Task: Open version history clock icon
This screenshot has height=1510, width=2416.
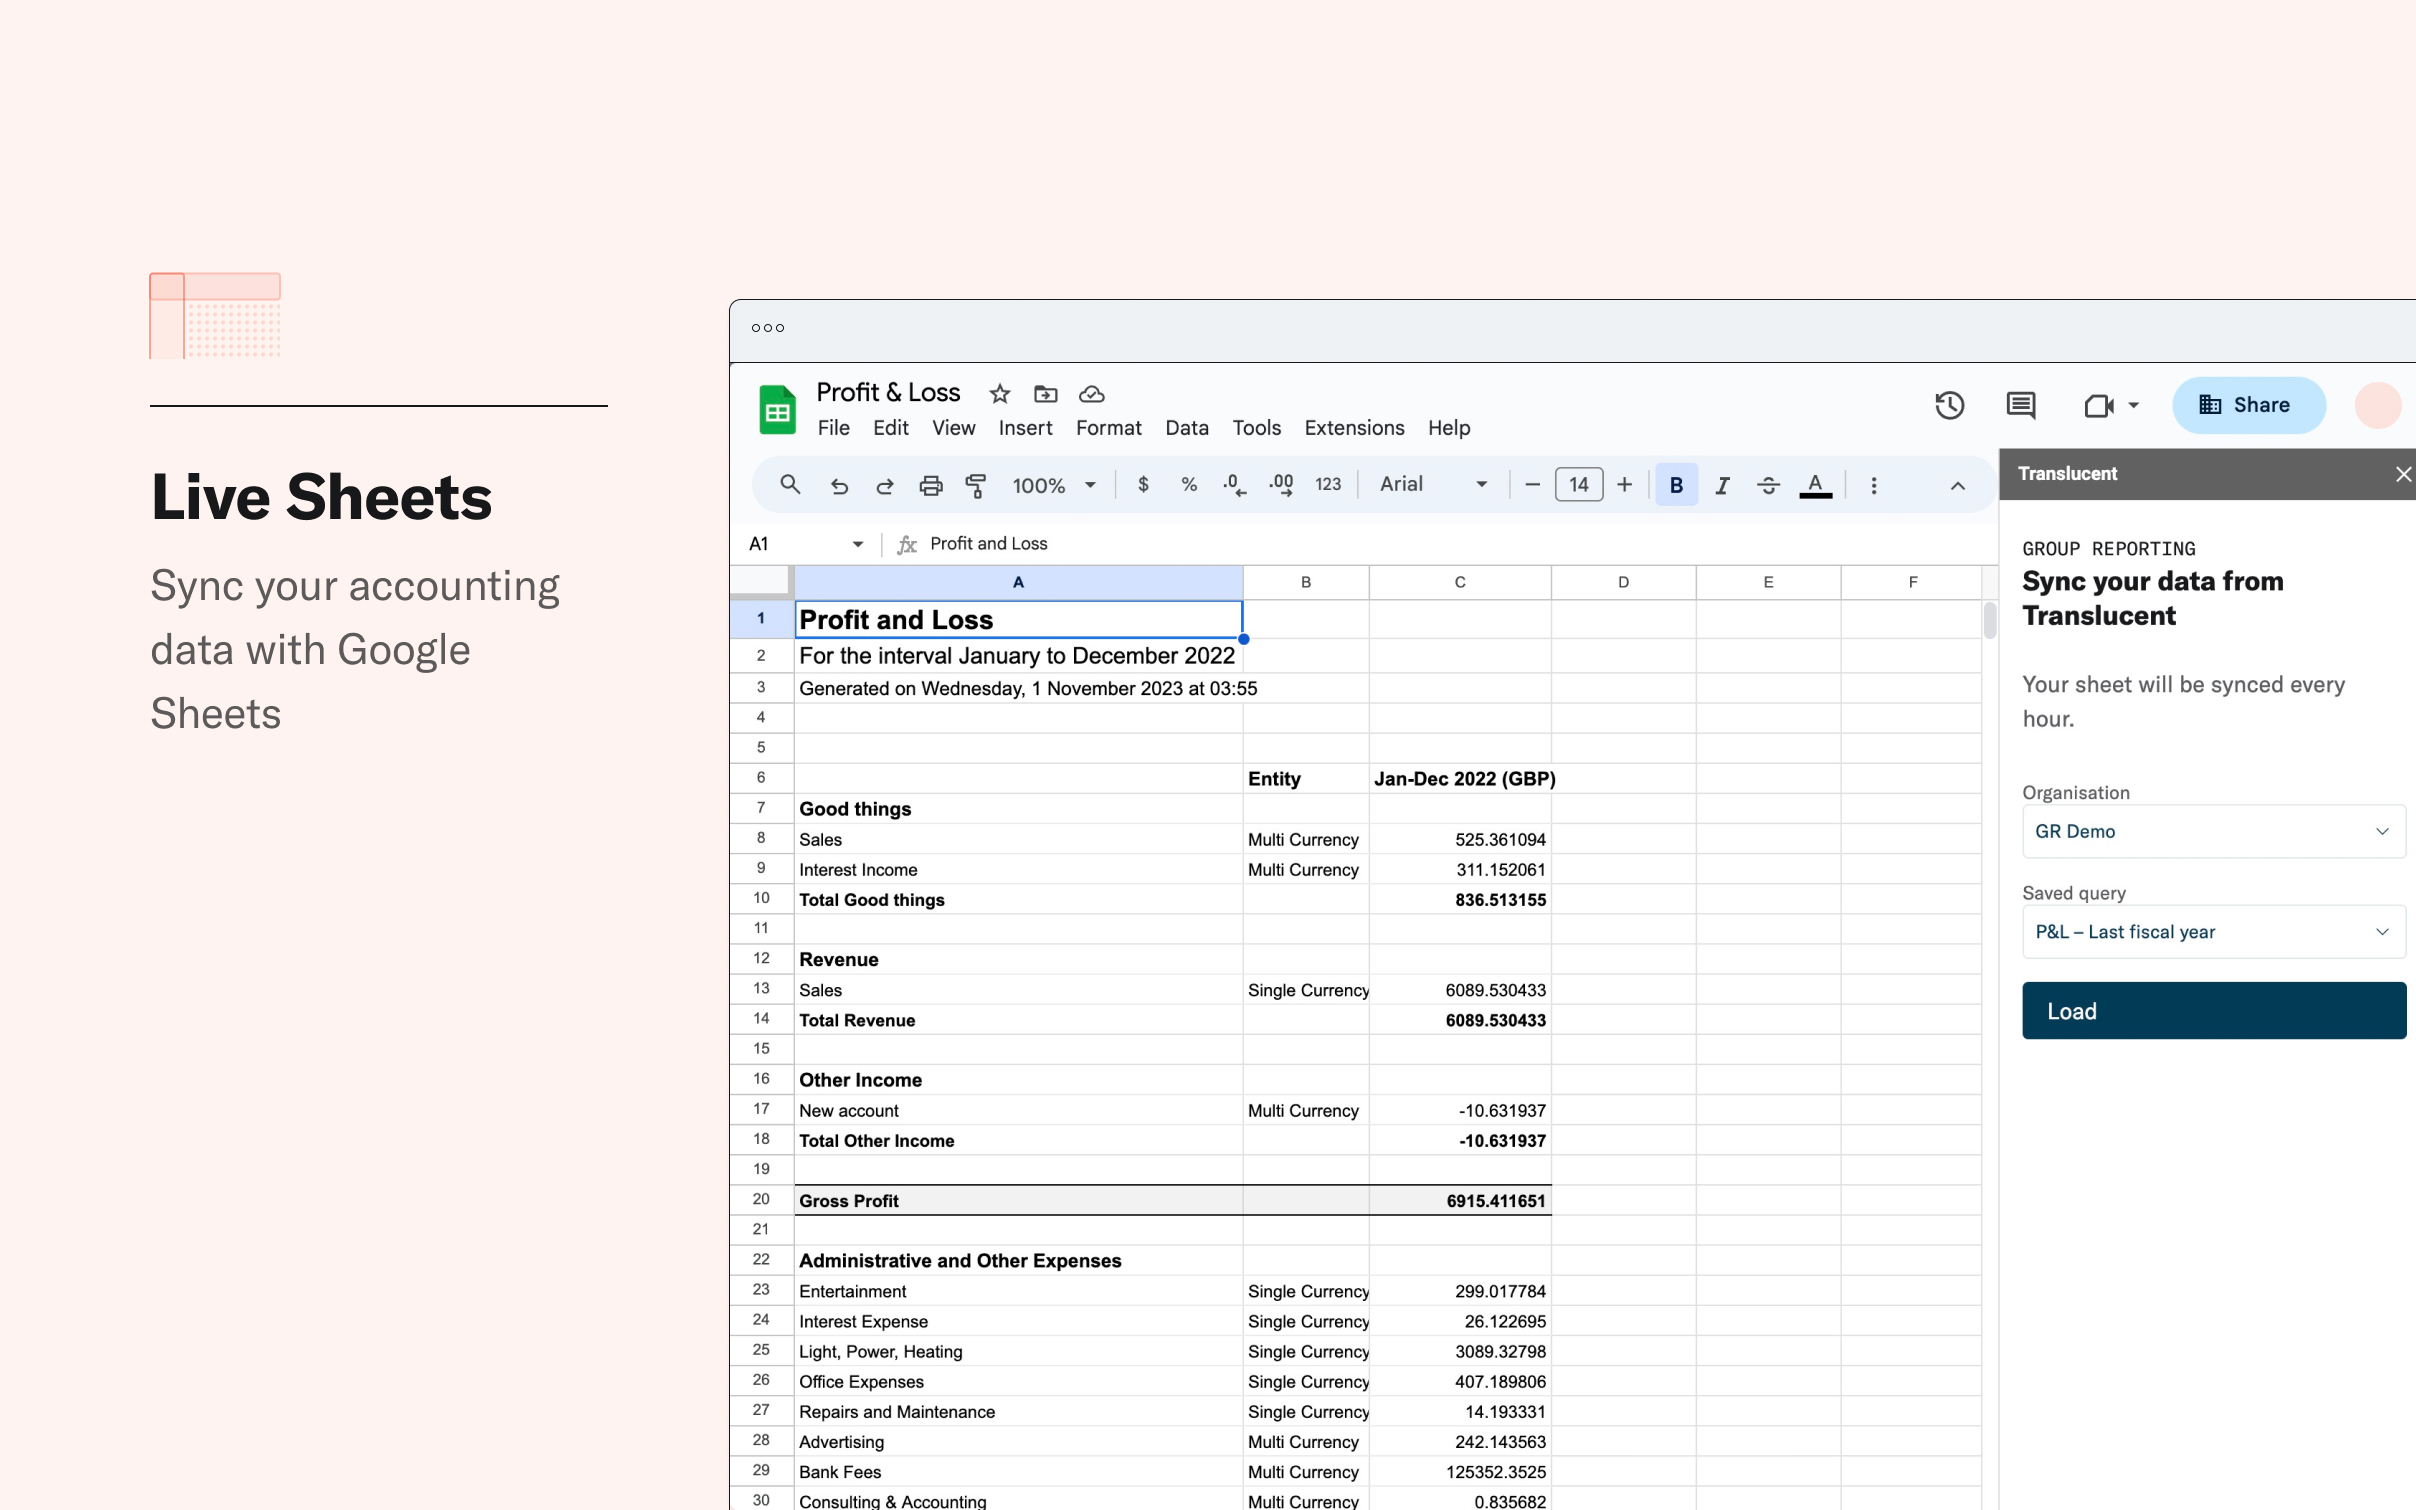Action: [1949, 405]
